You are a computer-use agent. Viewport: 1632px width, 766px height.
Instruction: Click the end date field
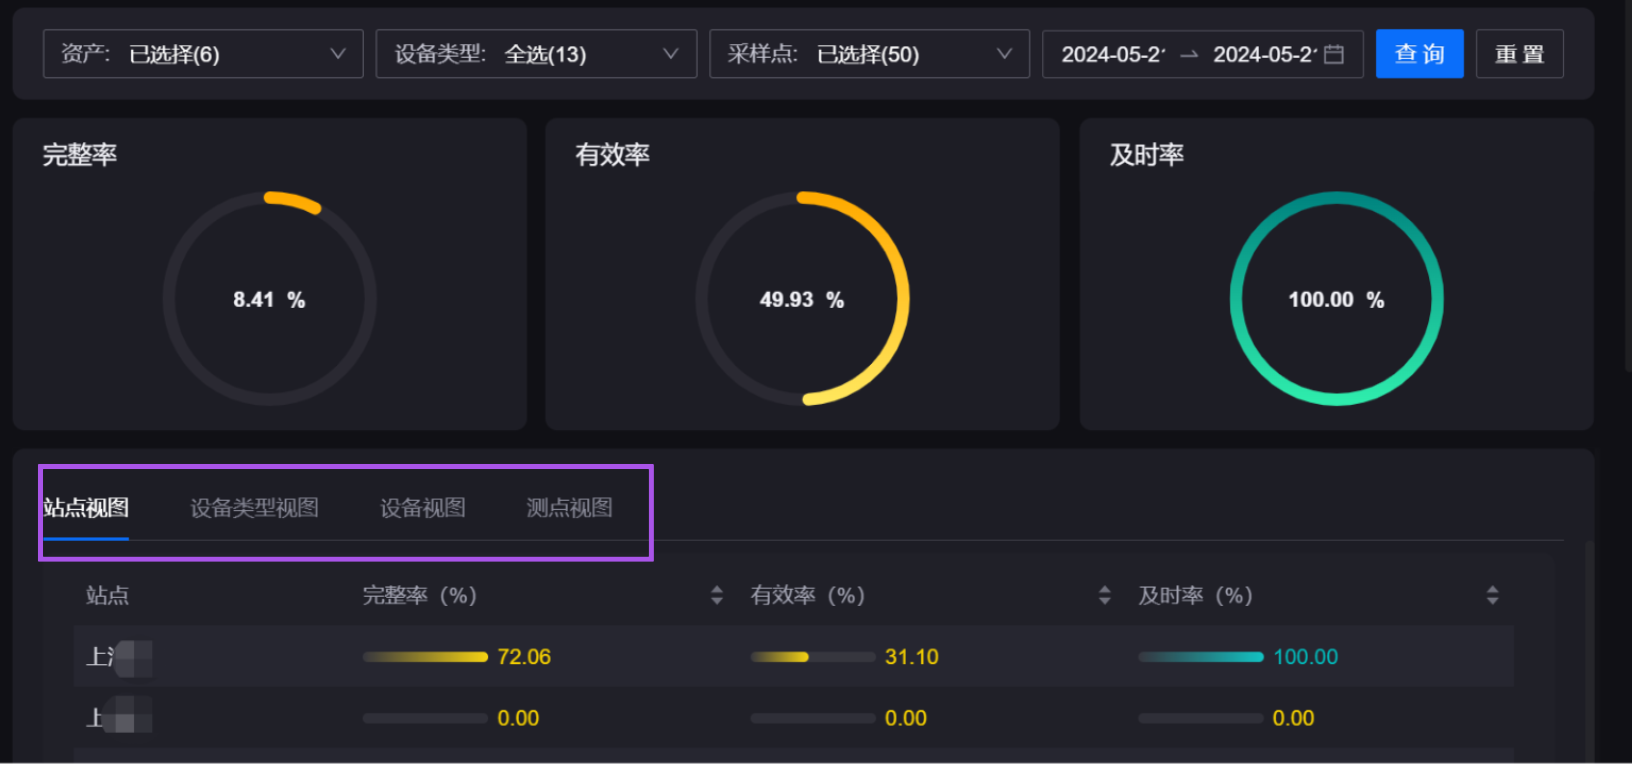[x=1264, y=55]
